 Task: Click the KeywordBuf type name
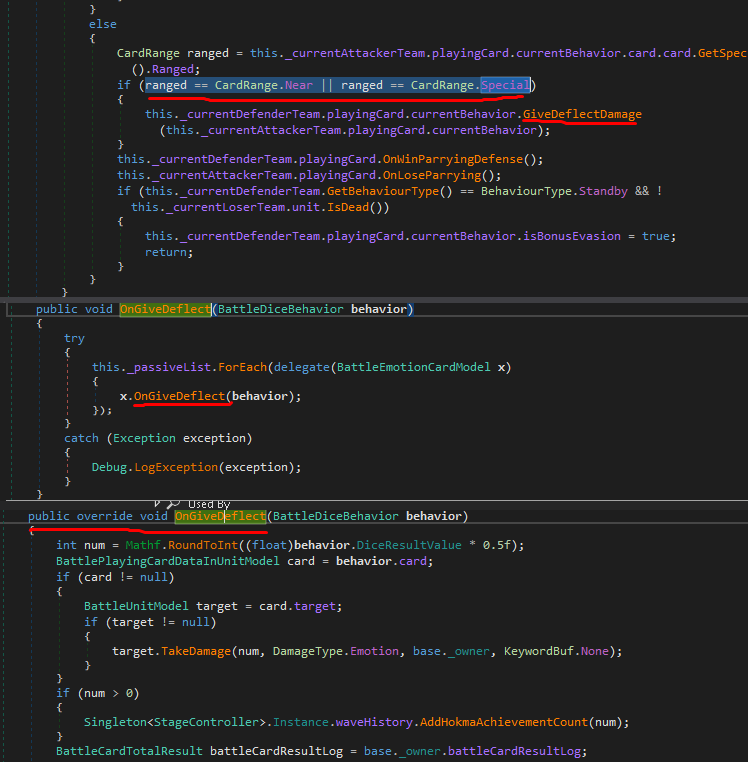pyautogui.click(x=539, y=652)
